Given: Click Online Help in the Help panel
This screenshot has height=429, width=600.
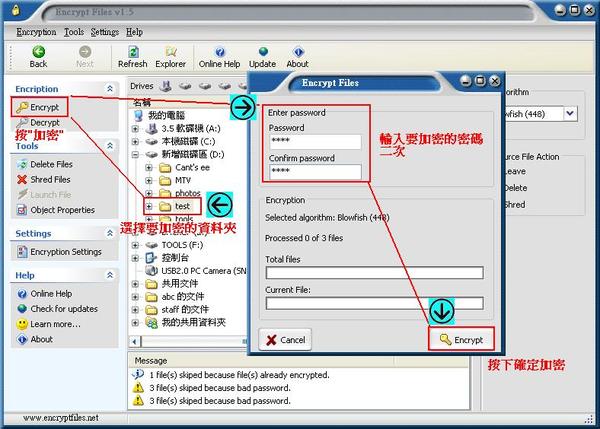Looking at the screenshot, I should pos(44,294).
